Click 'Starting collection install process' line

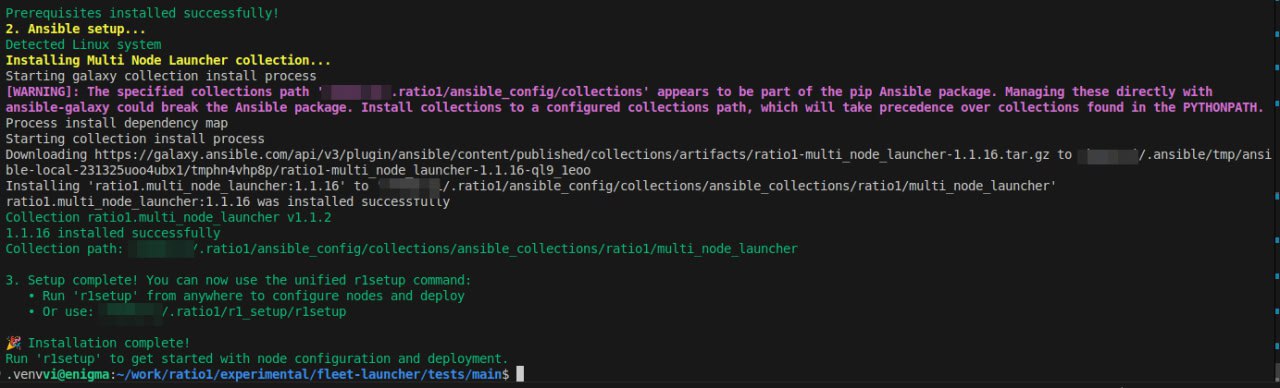(135, 139)
